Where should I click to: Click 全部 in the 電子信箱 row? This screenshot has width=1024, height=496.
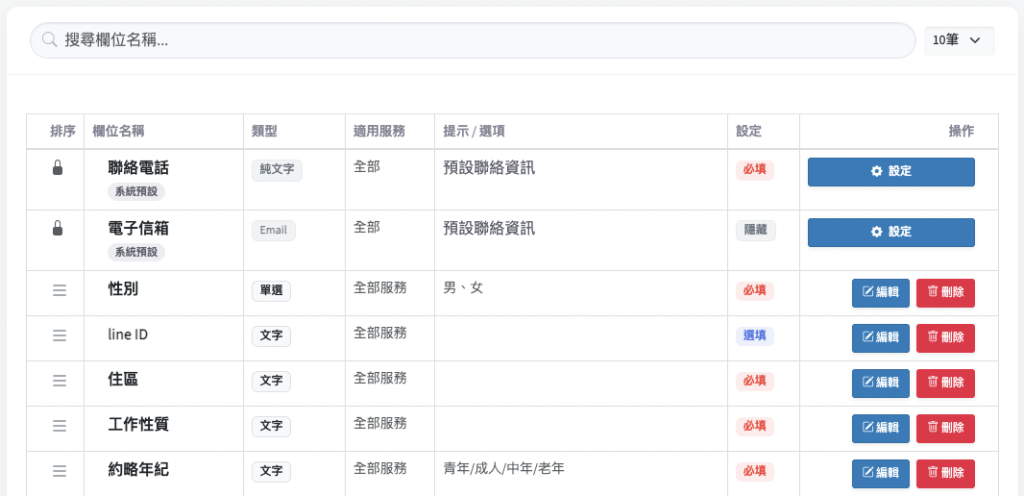click(366, 228)
